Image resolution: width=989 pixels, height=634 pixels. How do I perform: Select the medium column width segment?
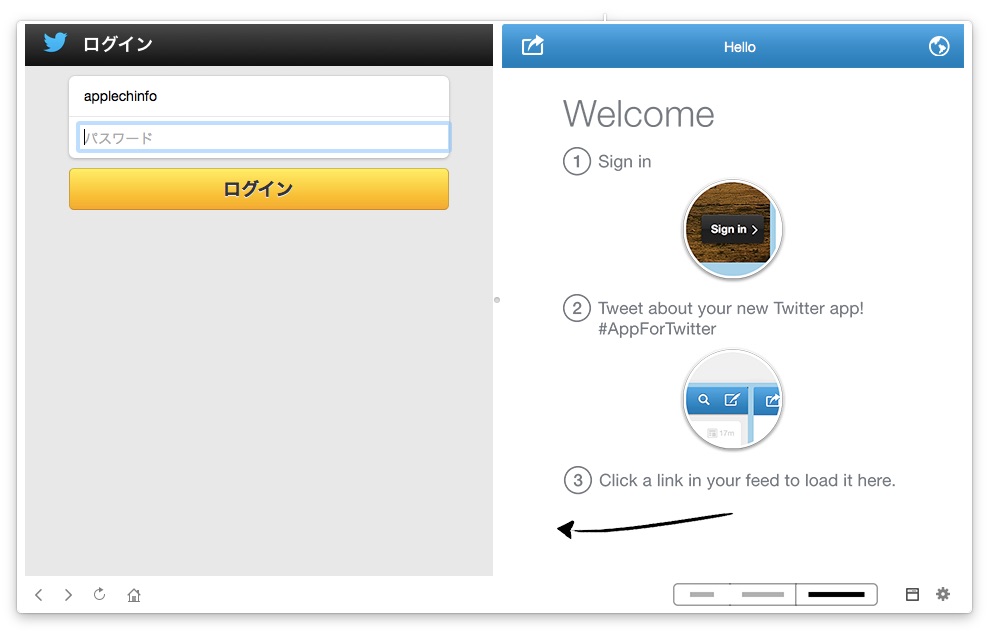tap(763, 594)
